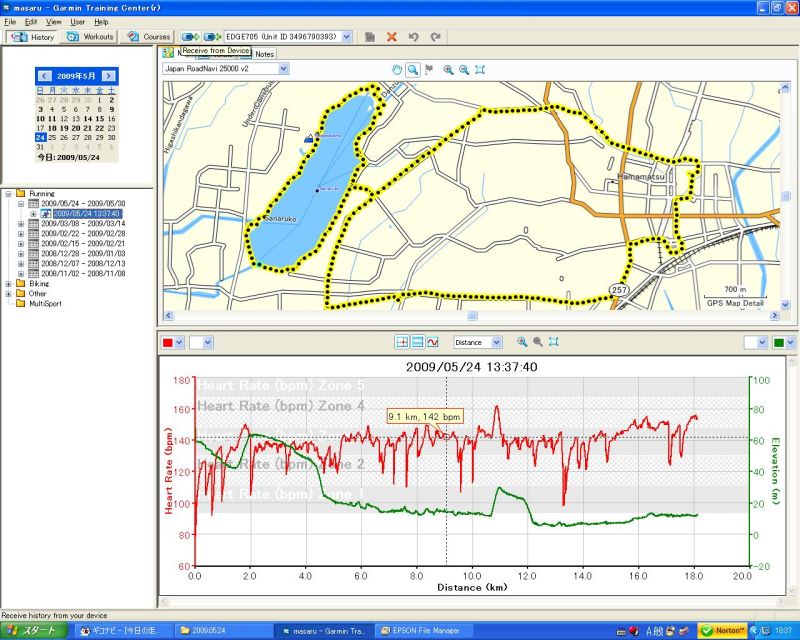Zoom out on the map
800x640 pixels.
click(x=464, y=70)
